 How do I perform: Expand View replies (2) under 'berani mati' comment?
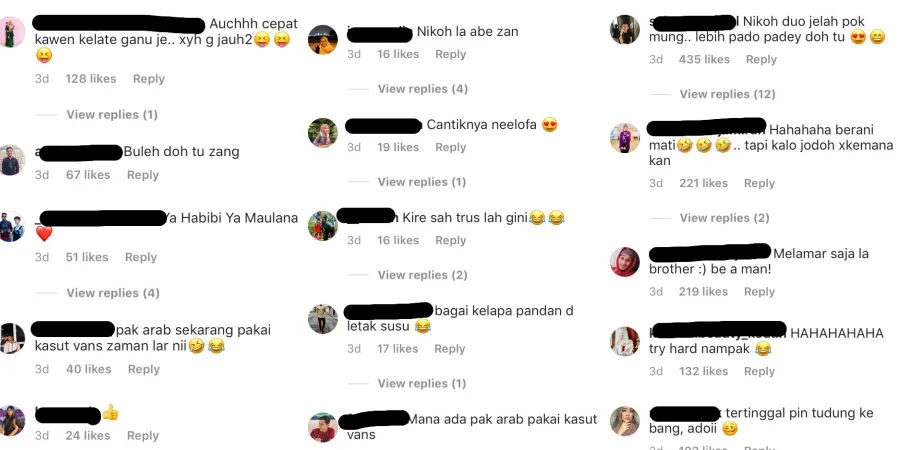coord(724,218)
